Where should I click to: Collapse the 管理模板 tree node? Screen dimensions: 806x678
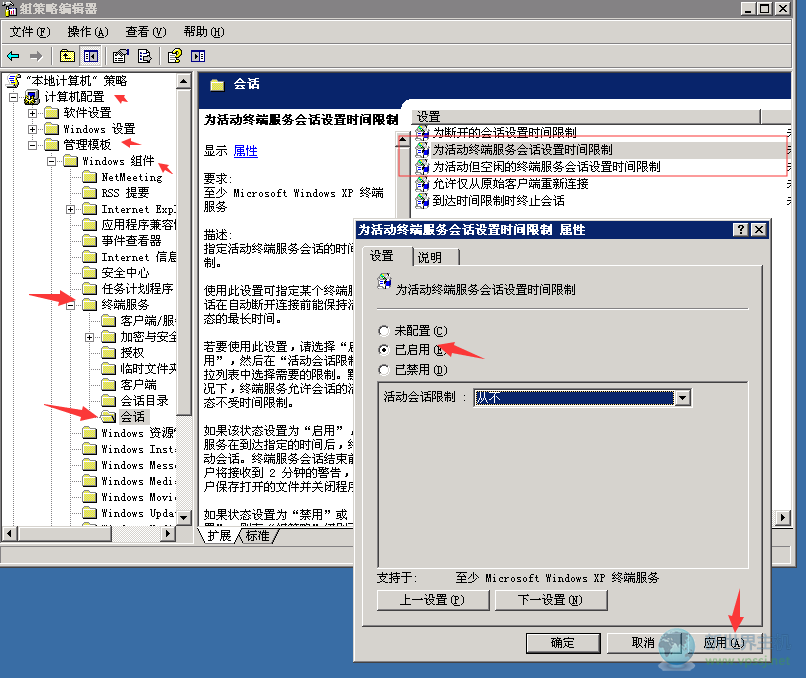(32, 145)
